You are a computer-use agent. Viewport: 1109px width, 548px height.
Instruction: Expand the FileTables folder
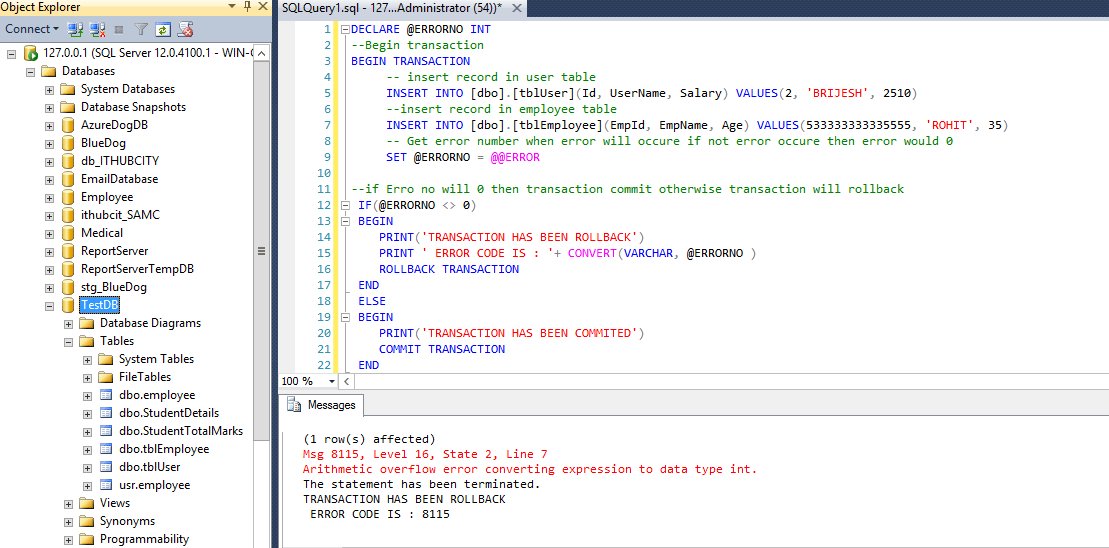(x=88, y=378)
